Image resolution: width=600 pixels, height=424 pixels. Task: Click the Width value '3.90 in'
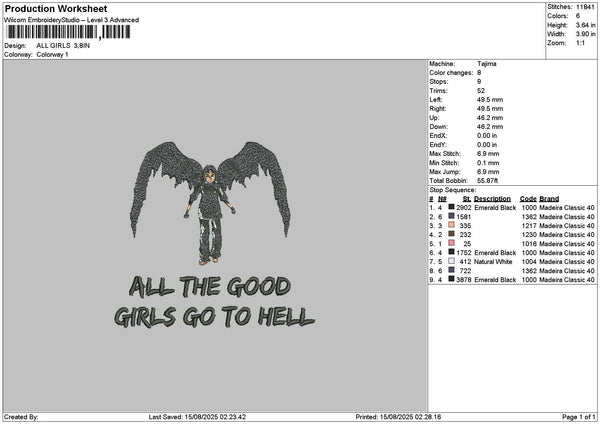click(585, 34)
